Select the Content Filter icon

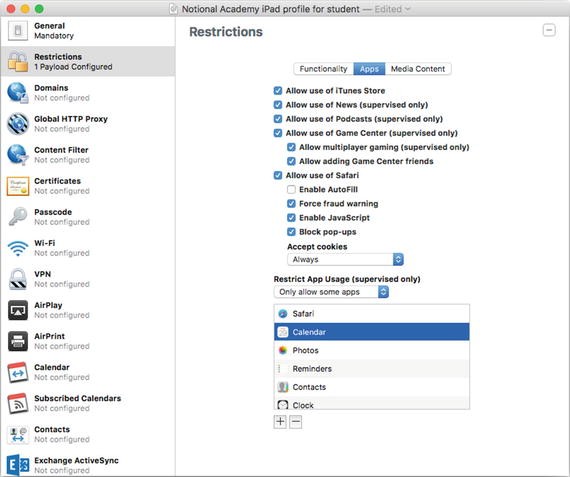(18, 155)
